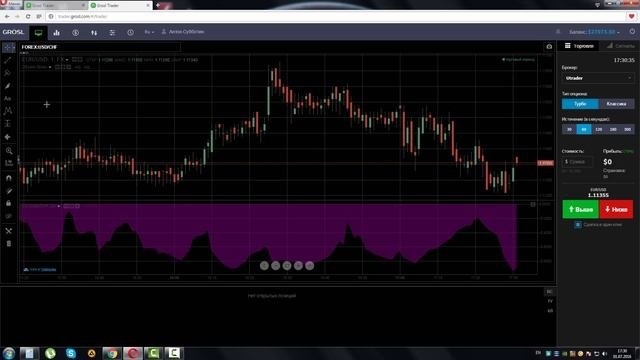Screen dimensions: 640x360
Task: Click the taskbar clock
Action: click(622, 353)
